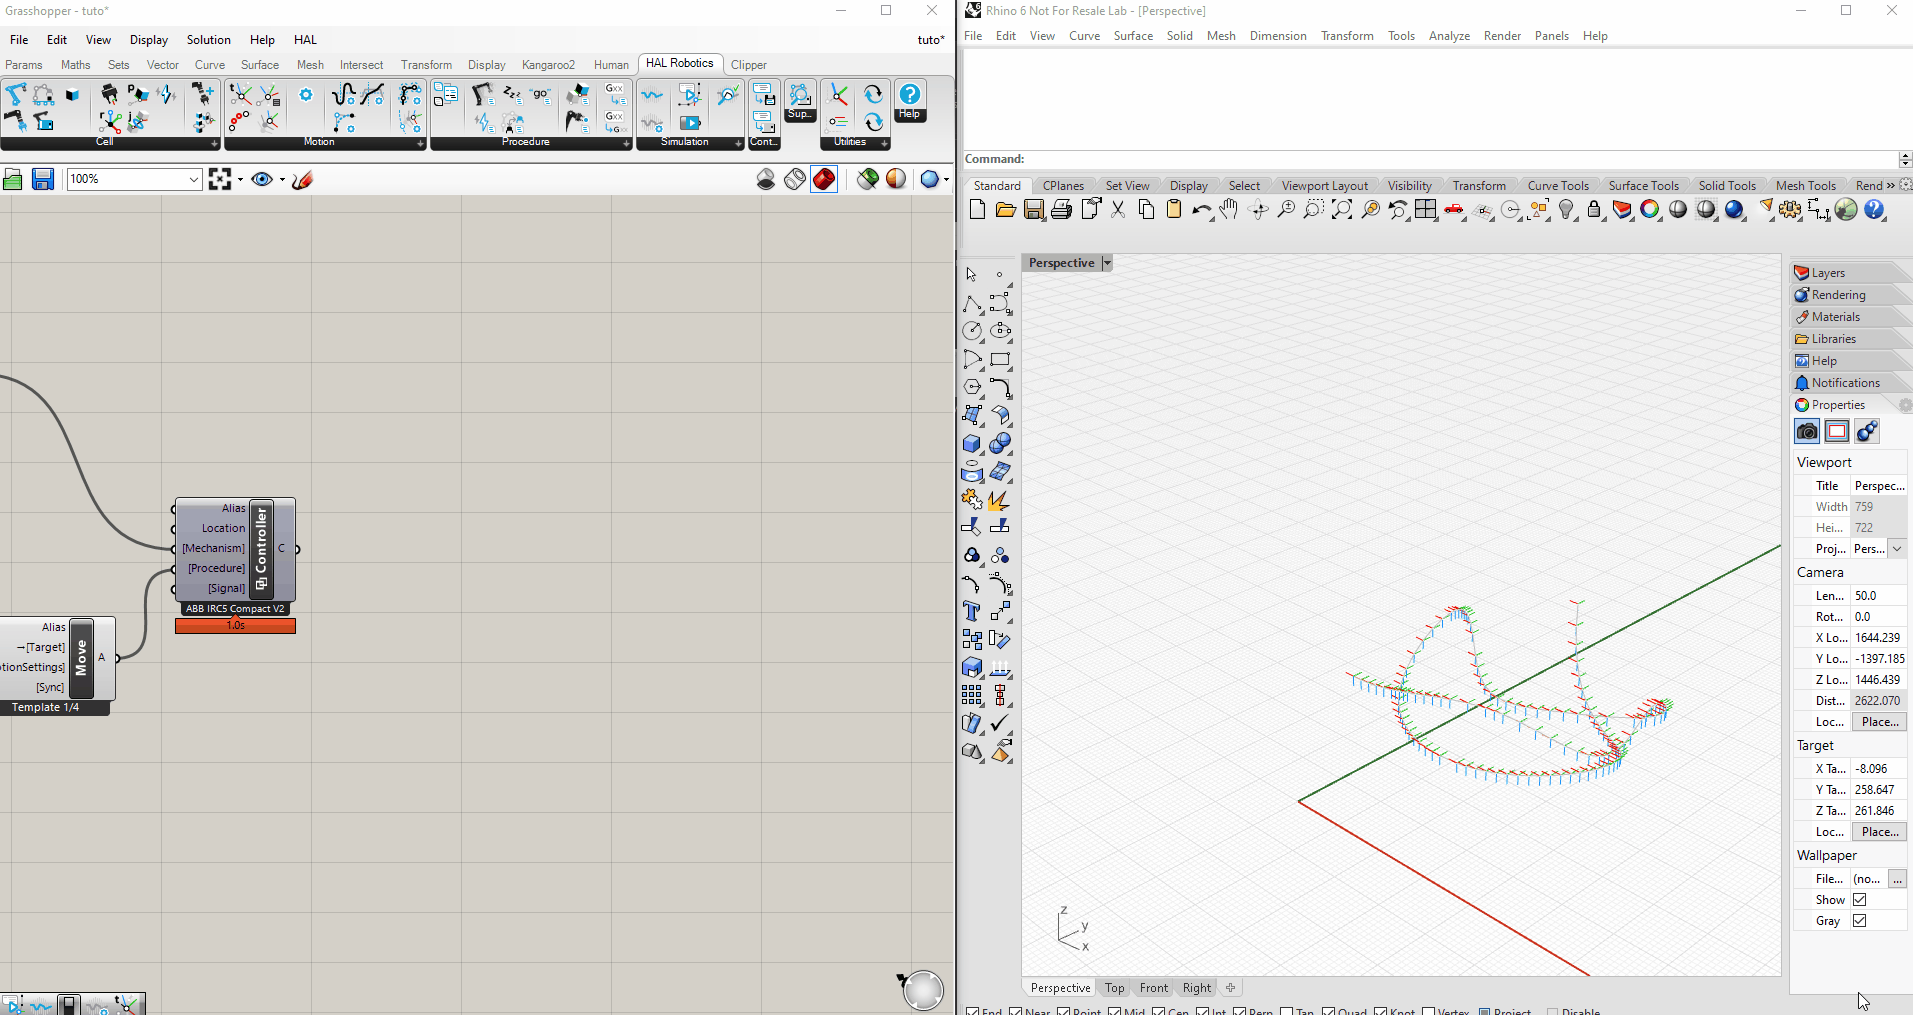Click the lens Length value field 50.0
This screenshot has width=1913, height=1015.
1878,595
